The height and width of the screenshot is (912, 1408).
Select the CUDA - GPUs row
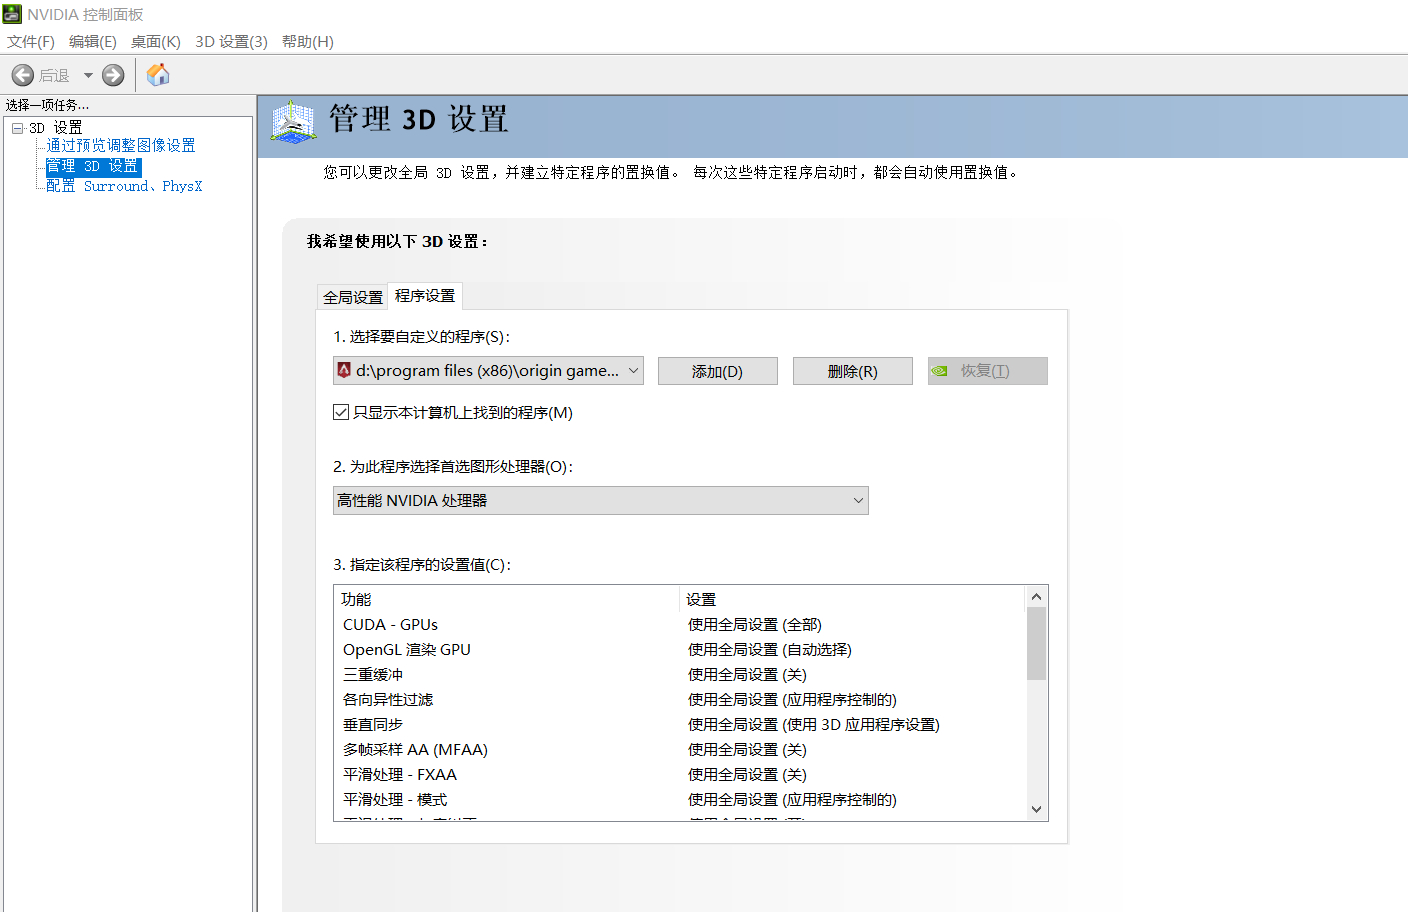click(x=680, y=625)
